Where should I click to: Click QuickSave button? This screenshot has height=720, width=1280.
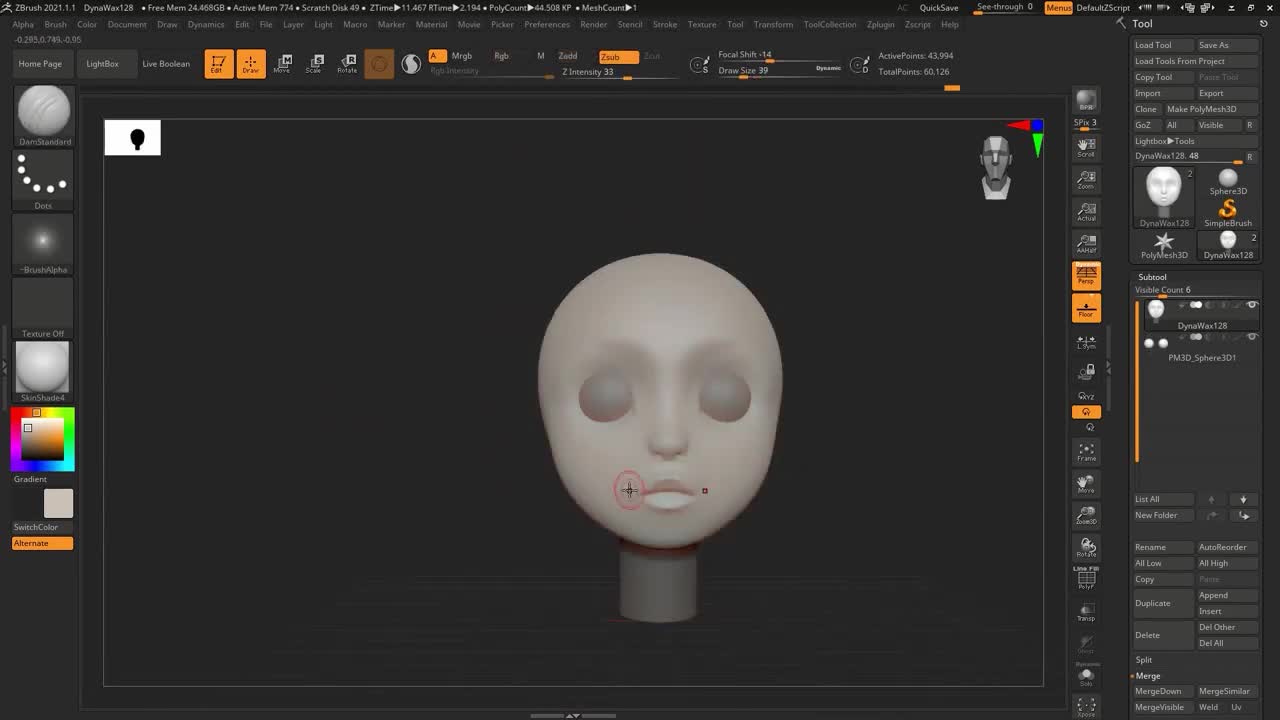(x=939, y=8)
